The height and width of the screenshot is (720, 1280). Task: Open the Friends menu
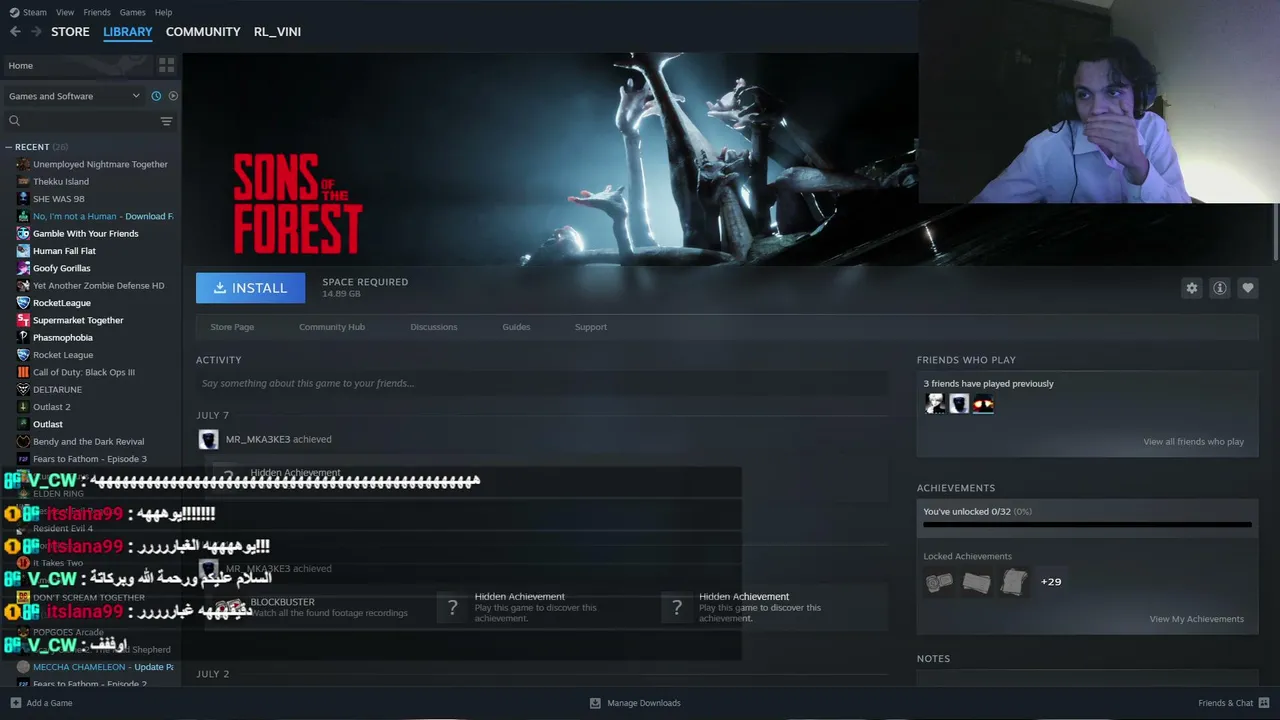97,12
